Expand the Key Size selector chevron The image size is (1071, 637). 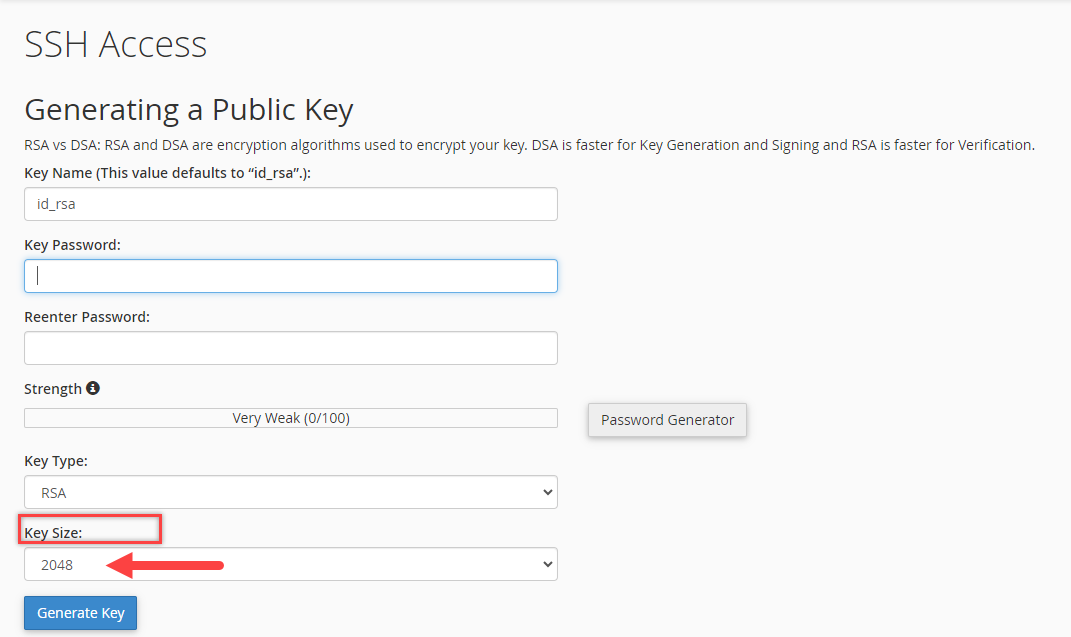click(x=546, y=564)
